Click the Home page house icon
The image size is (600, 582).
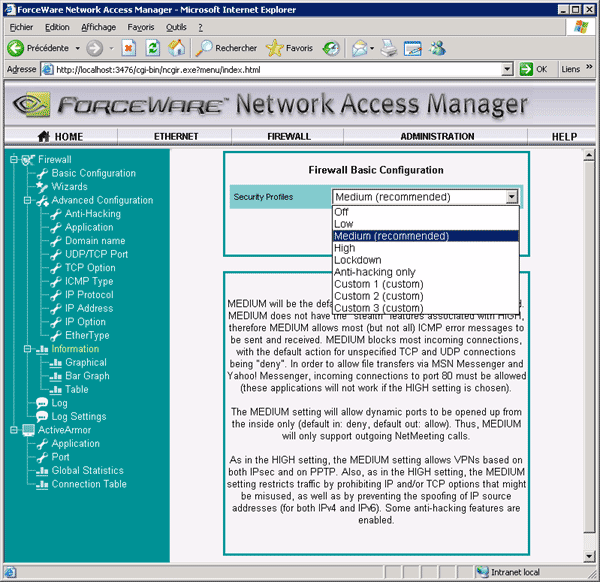click(x=176, y=48)
